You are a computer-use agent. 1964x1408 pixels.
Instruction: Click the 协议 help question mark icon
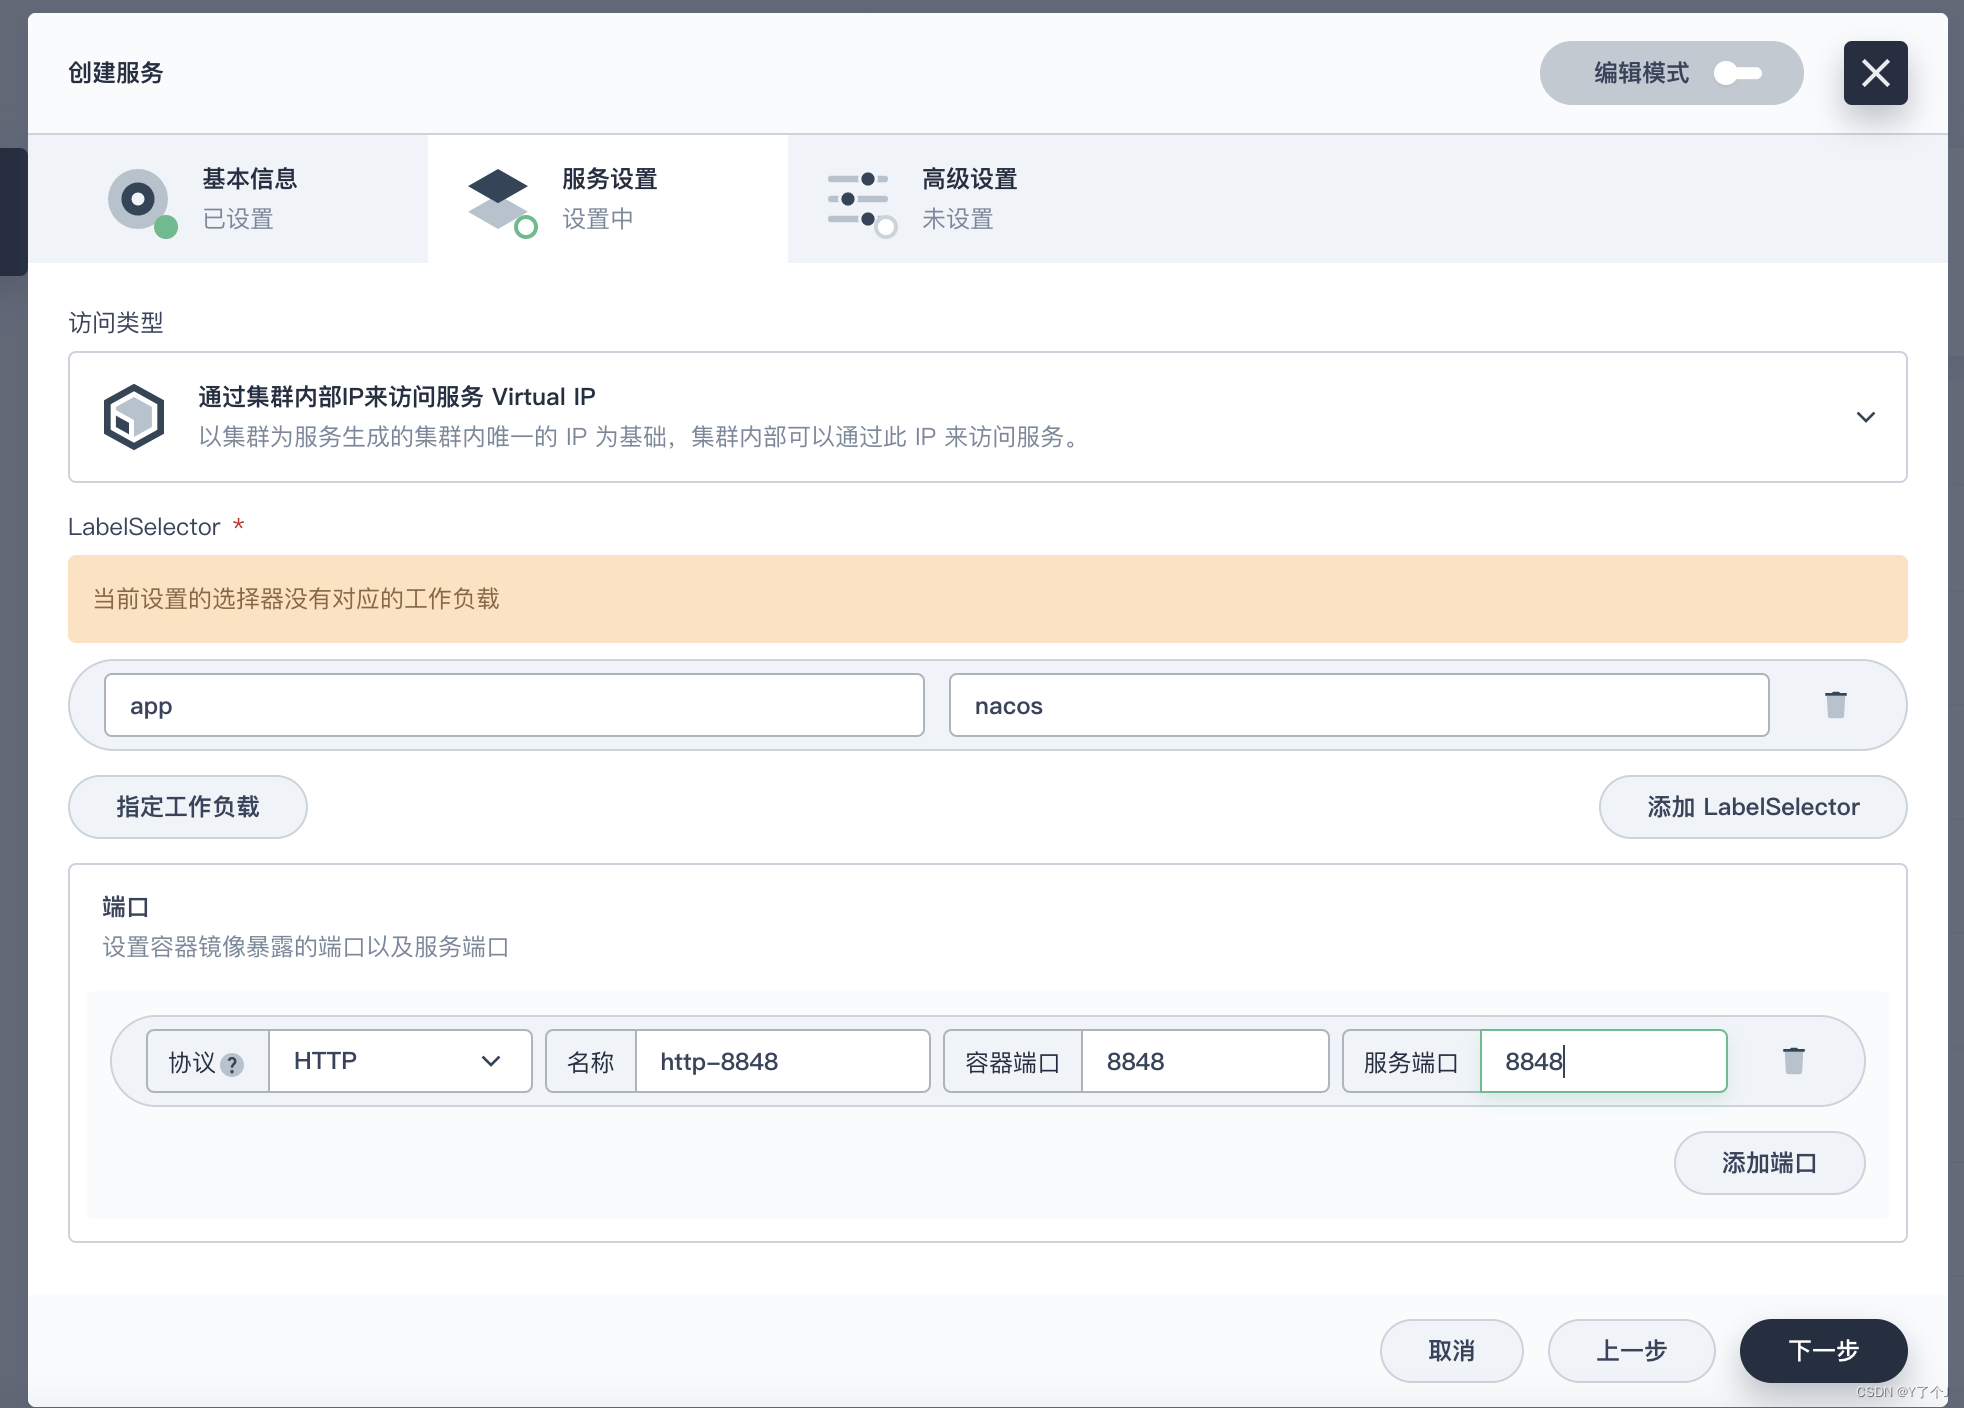click(x=232, y=1065)
